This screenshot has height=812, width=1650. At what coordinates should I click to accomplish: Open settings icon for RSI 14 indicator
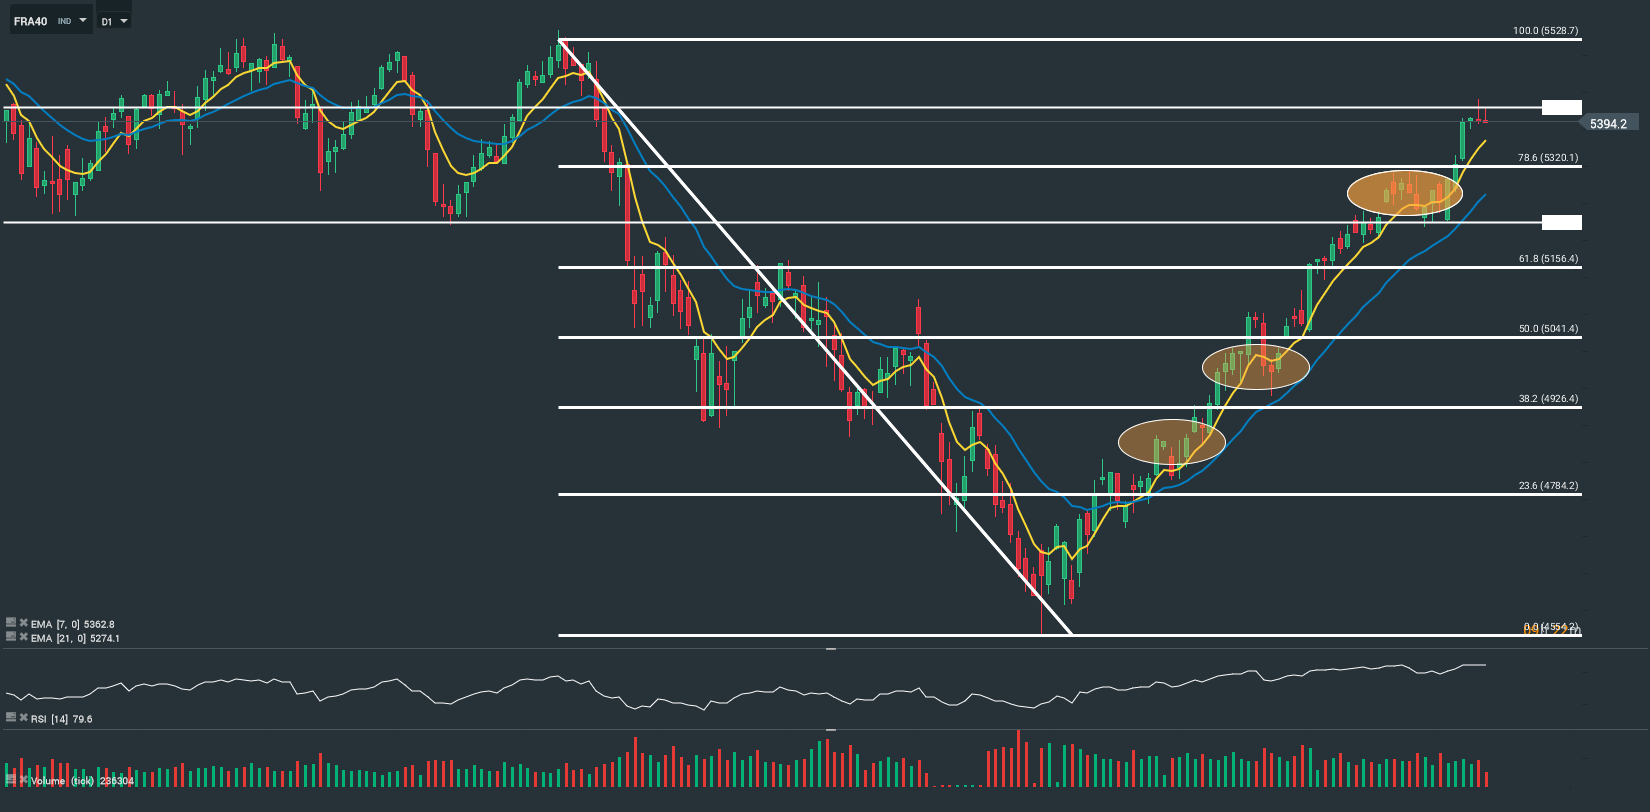pos(11,717)
